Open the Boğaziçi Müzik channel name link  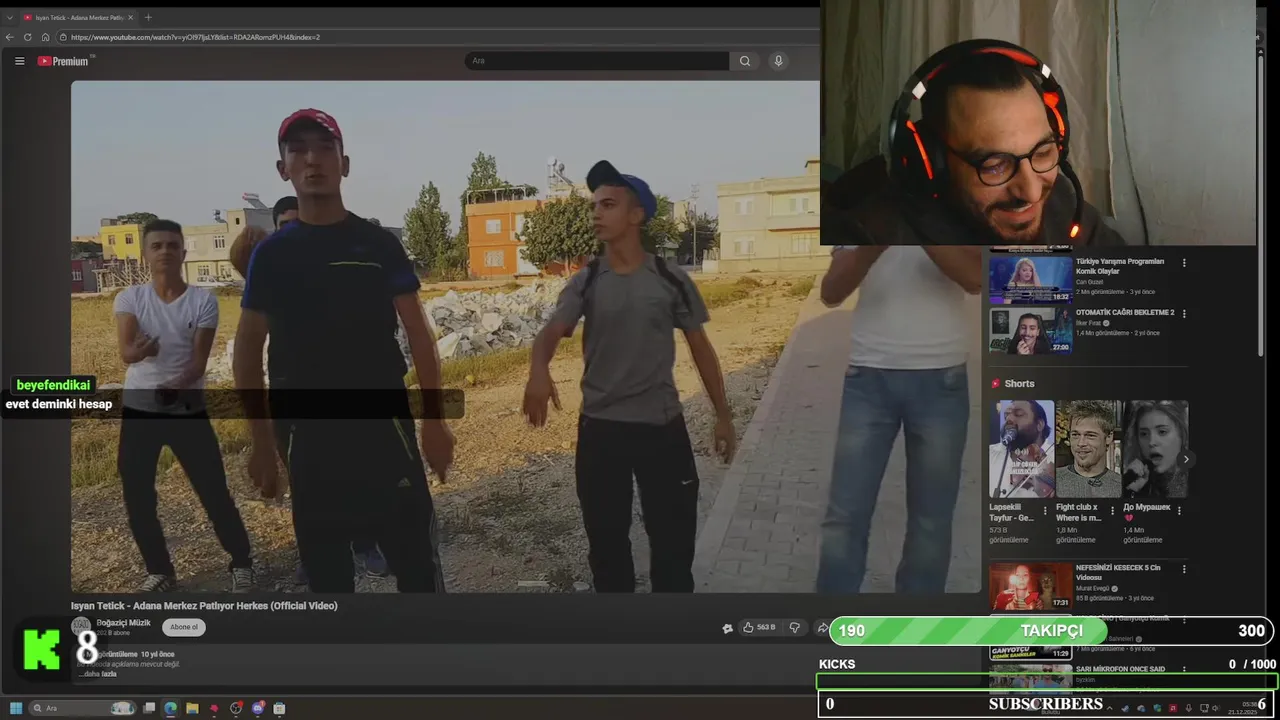pyautogui.click(x=123, y=622)
